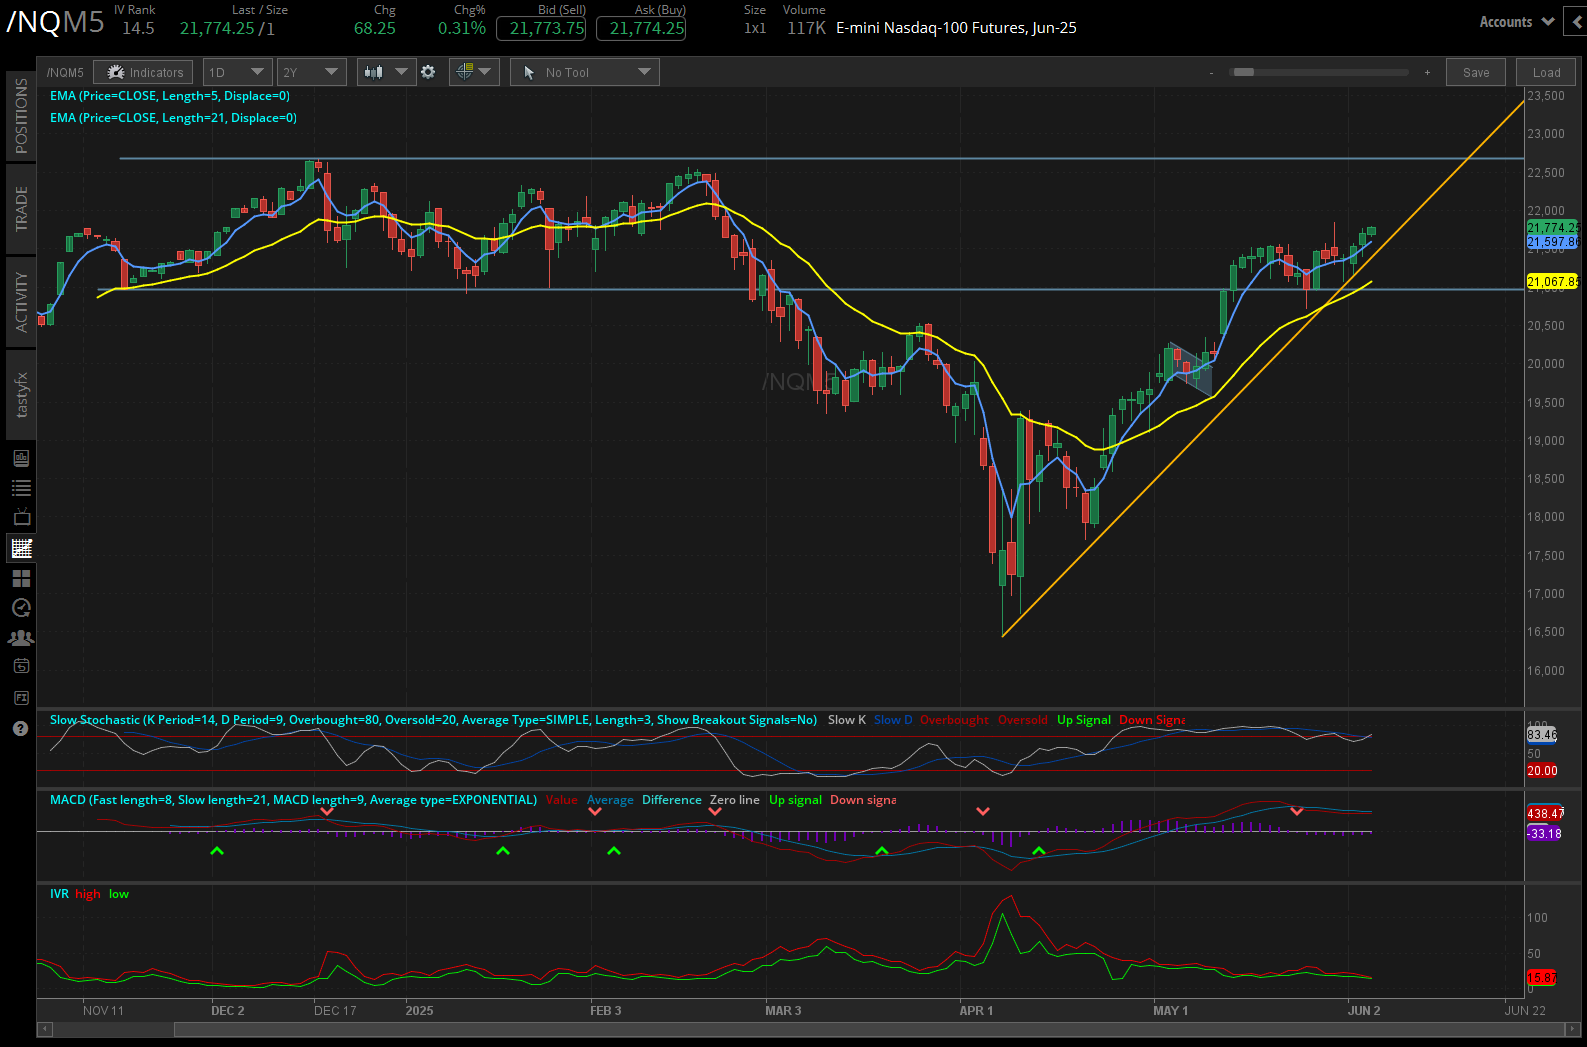This screenshot has width=1587, height=1047.
Task: Open the calendar events icon
Action: tap(21, 667)
